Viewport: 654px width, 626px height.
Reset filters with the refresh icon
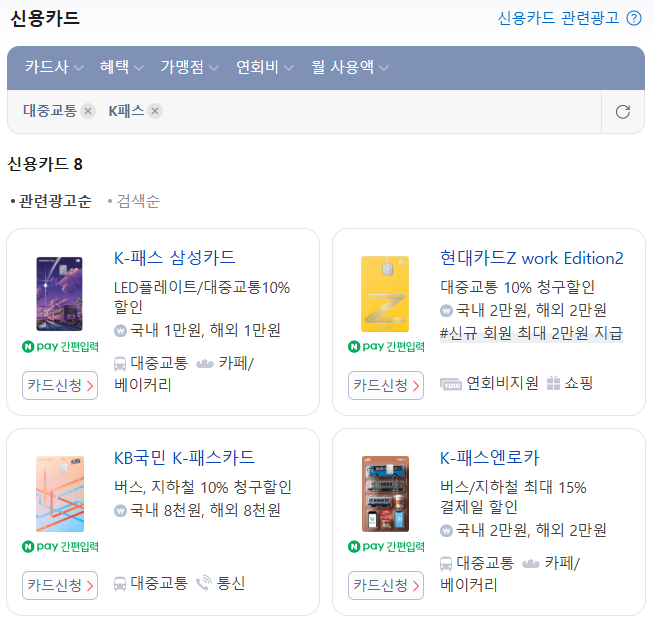tap(623, 112)
